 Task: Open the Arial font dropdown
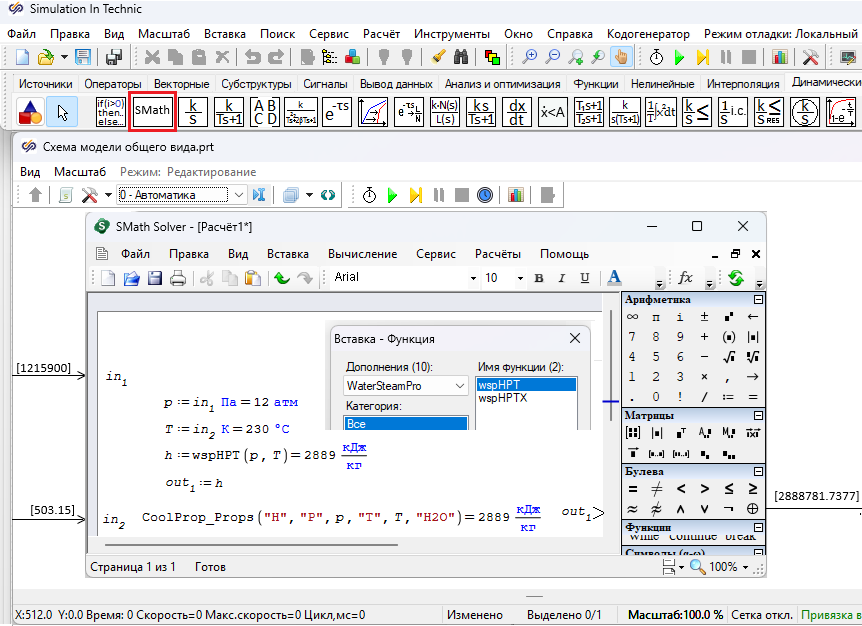pyautogui.click(x=473, y=278)
